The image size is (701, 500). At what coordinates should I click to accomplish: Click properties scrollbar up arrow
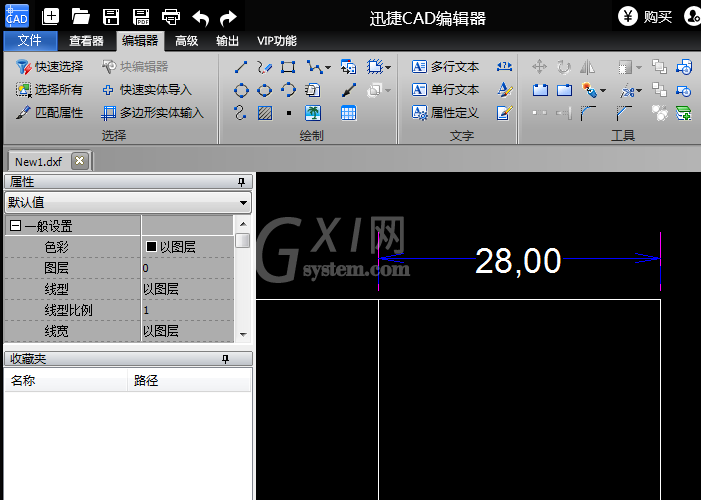243,224
